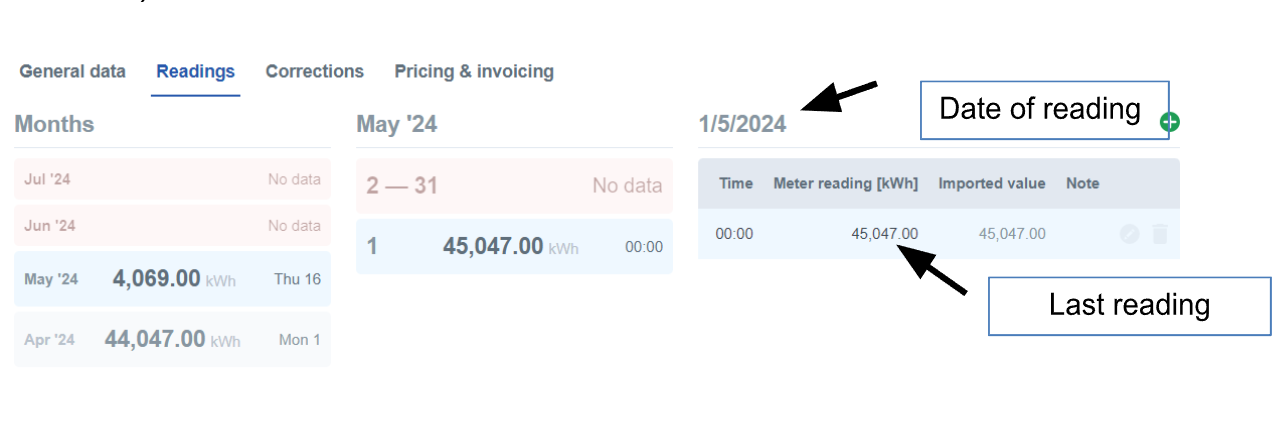Screen dimensions: 1288x429
Task: Click the Meter reading [kWh] column header
Action: tap(845, 184)
